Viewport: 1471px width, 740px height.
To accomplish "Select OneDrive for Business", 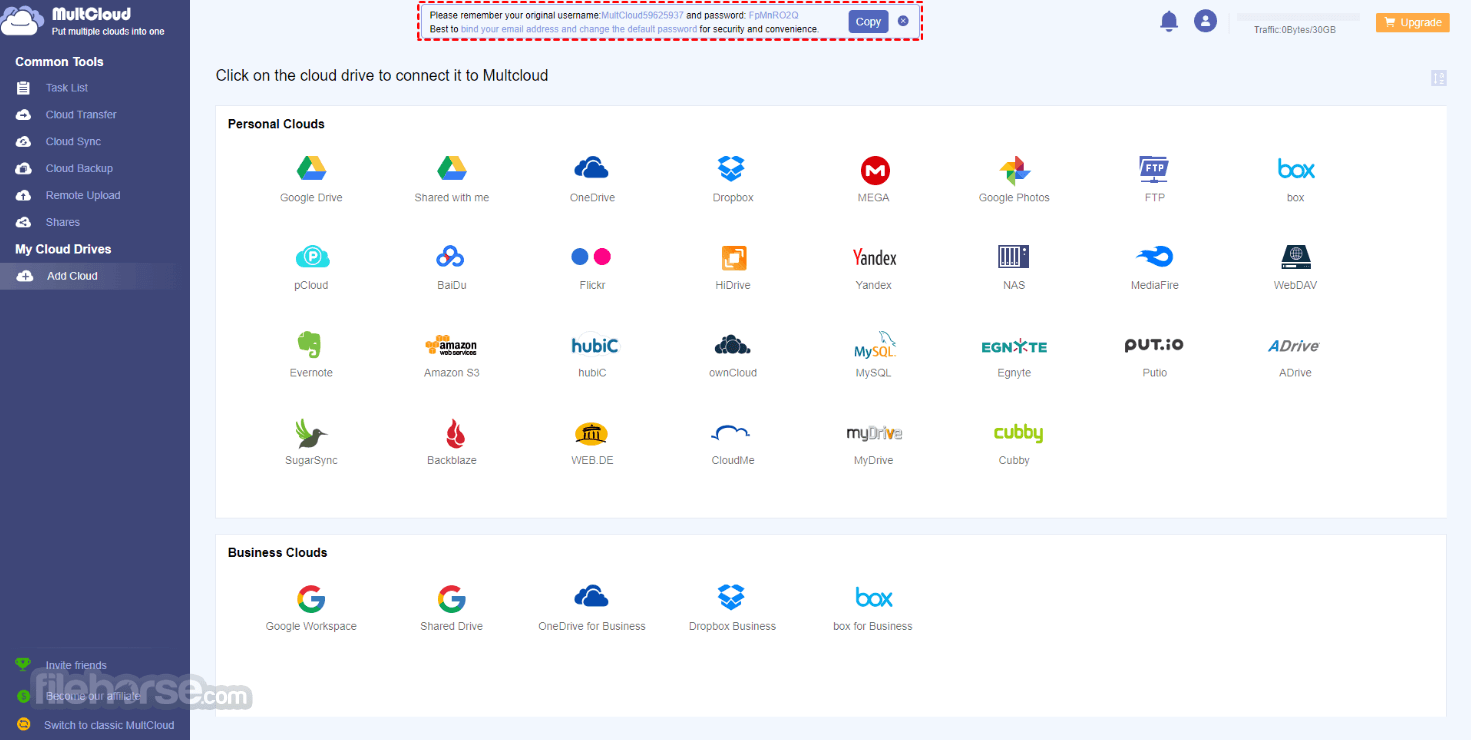I will pyautogui.click(x=592, y=598).
